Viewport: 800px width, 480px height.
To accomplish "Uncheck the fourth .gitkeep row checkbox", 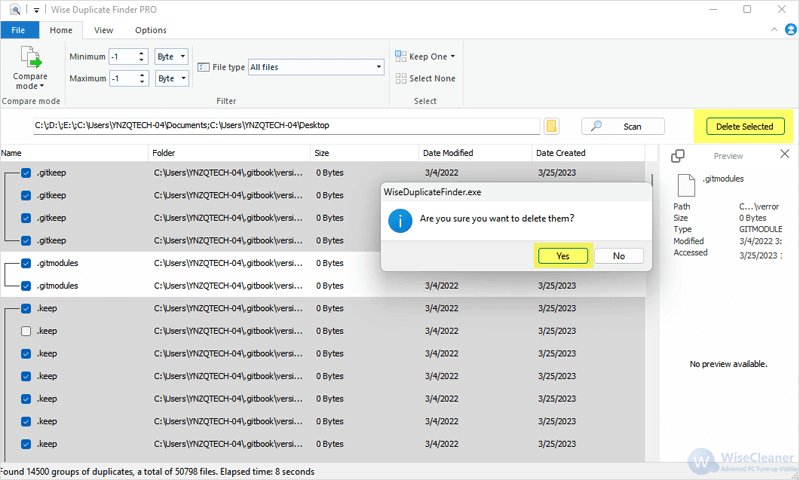I will click(26, 241).
